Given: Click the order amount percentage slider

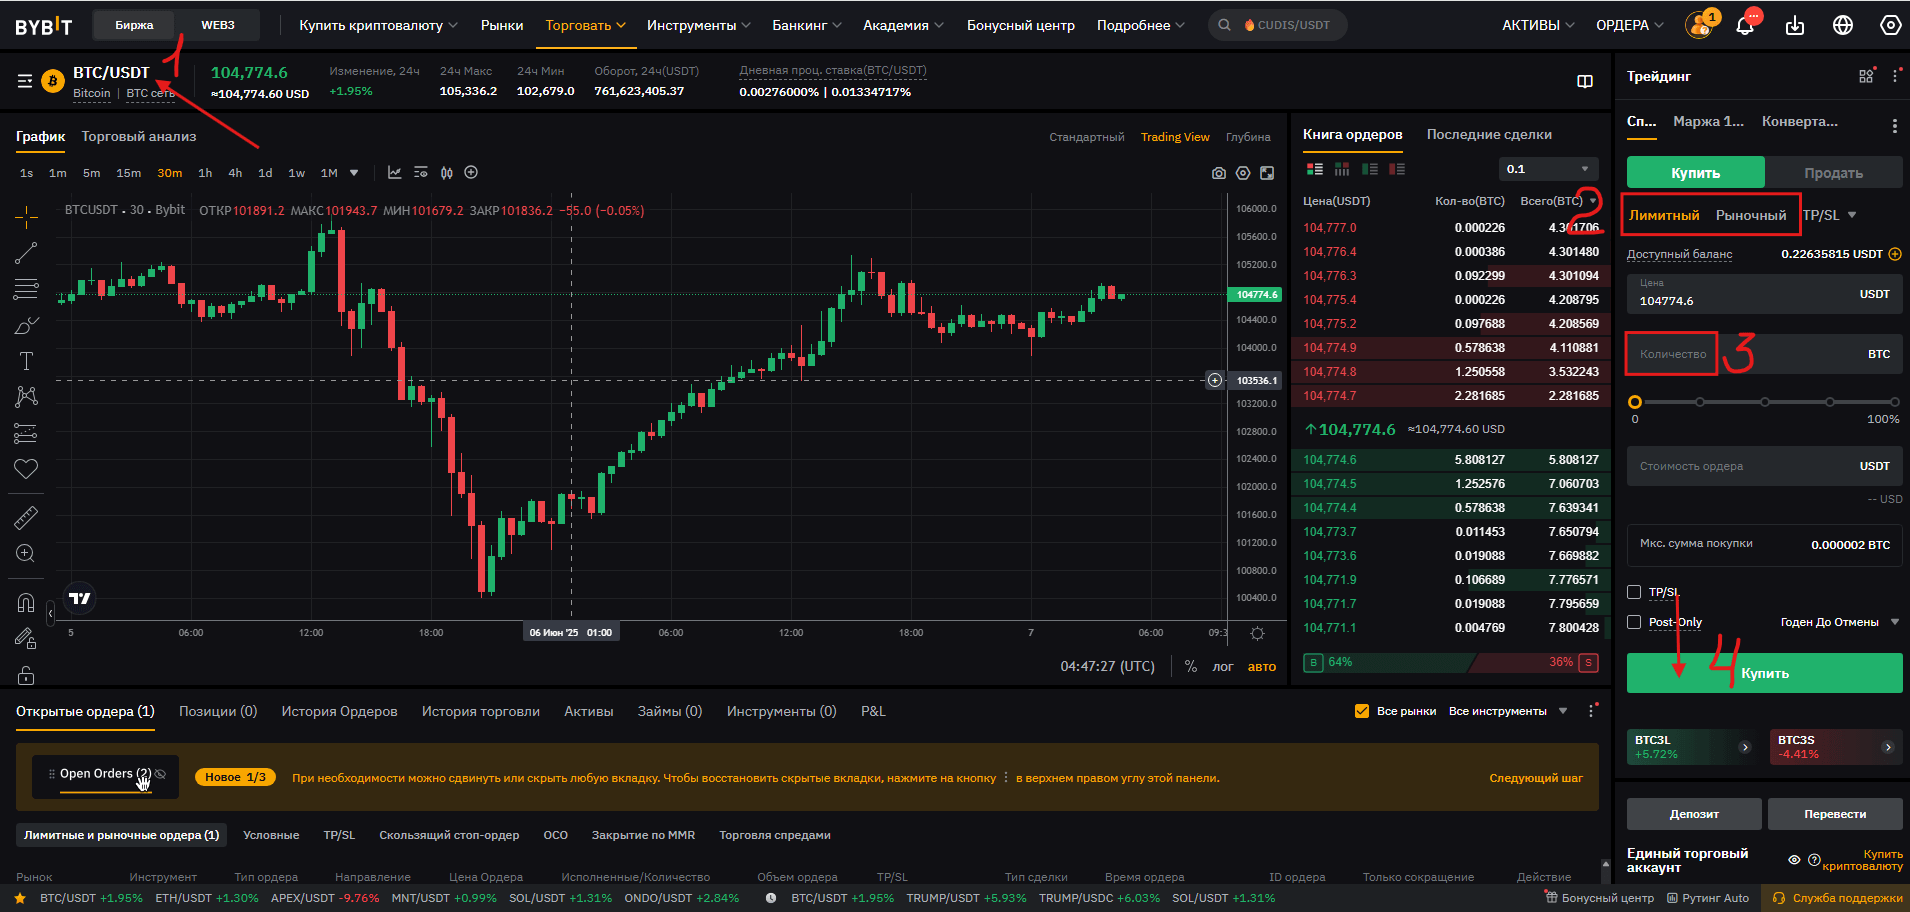Looking at the screenshot, I should pos(1765,402).
